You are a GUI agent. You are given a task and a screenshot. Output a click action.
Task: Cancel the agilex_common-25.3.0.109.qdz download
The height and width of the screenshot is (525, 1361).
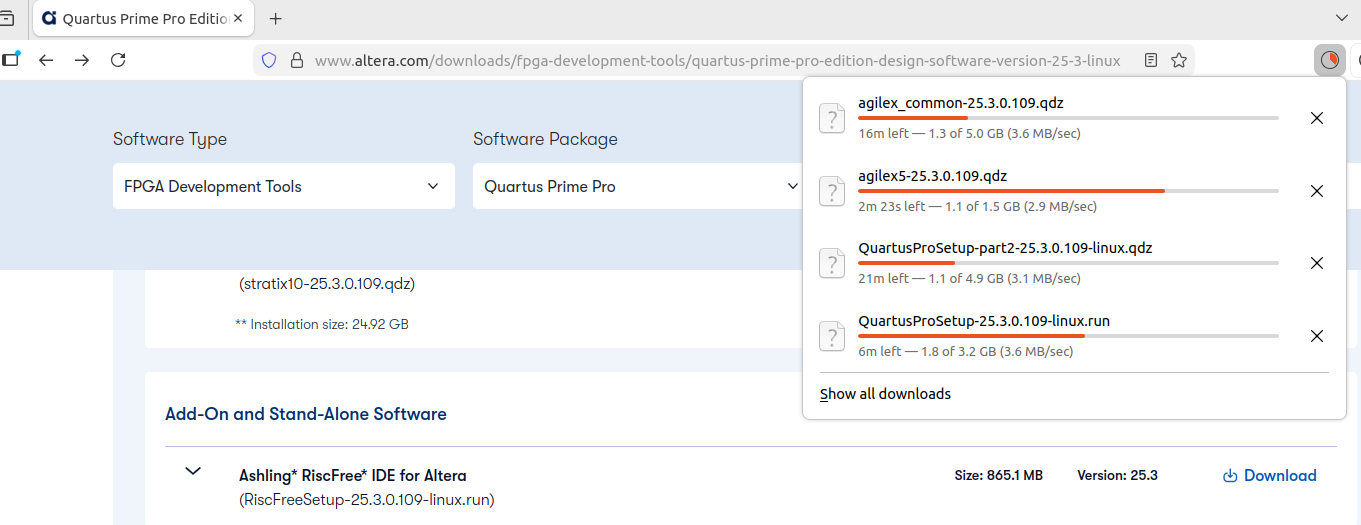pos(1316,118)
